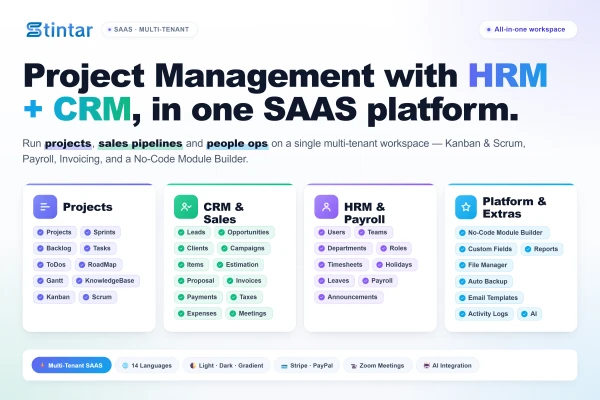This screenshot has height=400, width=600.
Task: Click the Reports tag
Action: click(542, 249)
